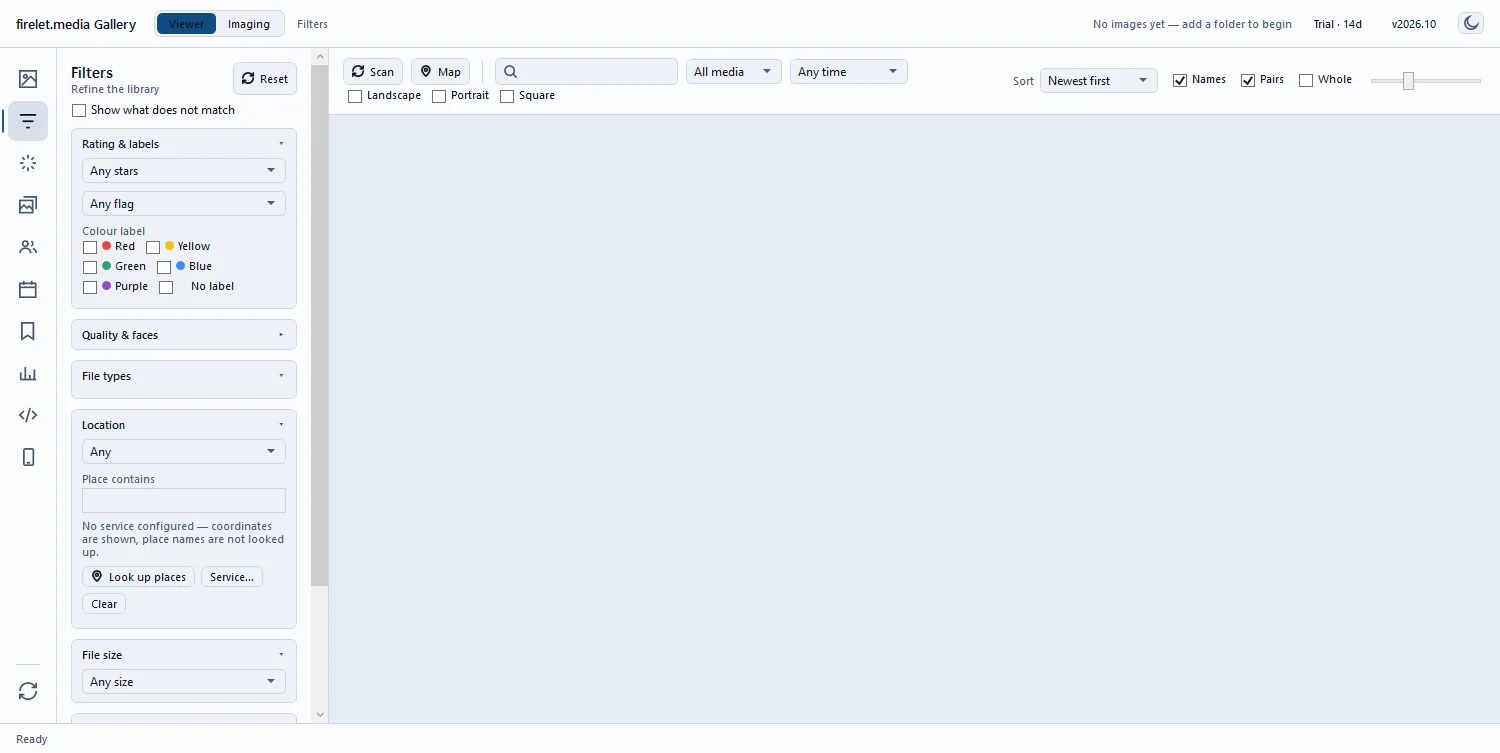Open the Map view with the pin icon
The width and height of the screenshot is (1500, 753).
coord(440,71)
